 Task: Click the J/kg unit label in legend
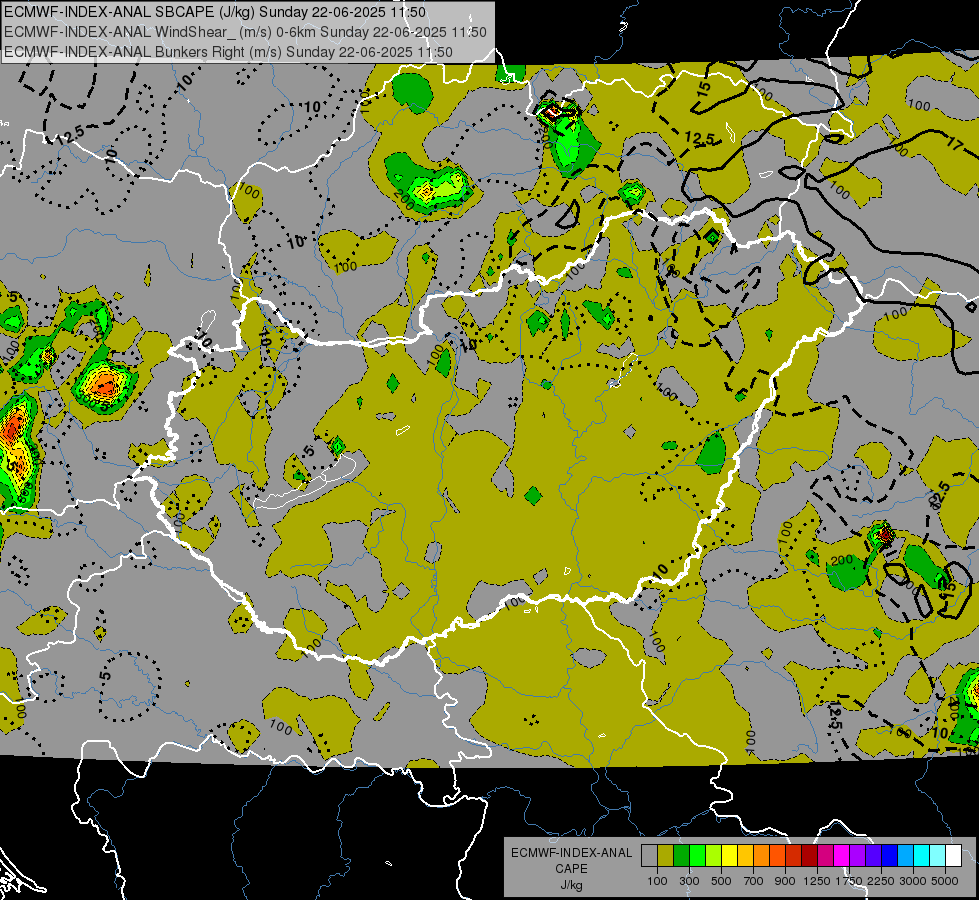571,885
